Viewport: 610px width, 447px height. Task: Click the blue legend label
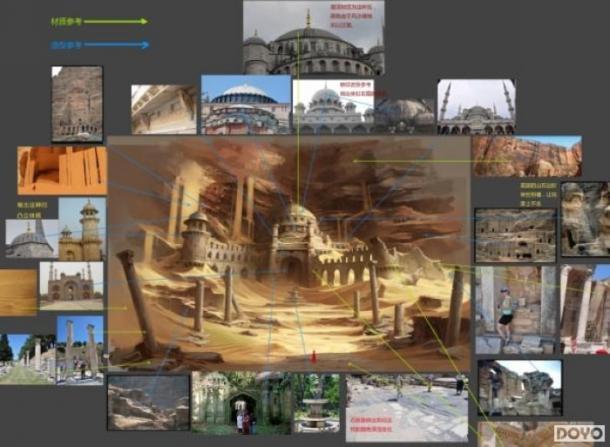pos(66,45)
